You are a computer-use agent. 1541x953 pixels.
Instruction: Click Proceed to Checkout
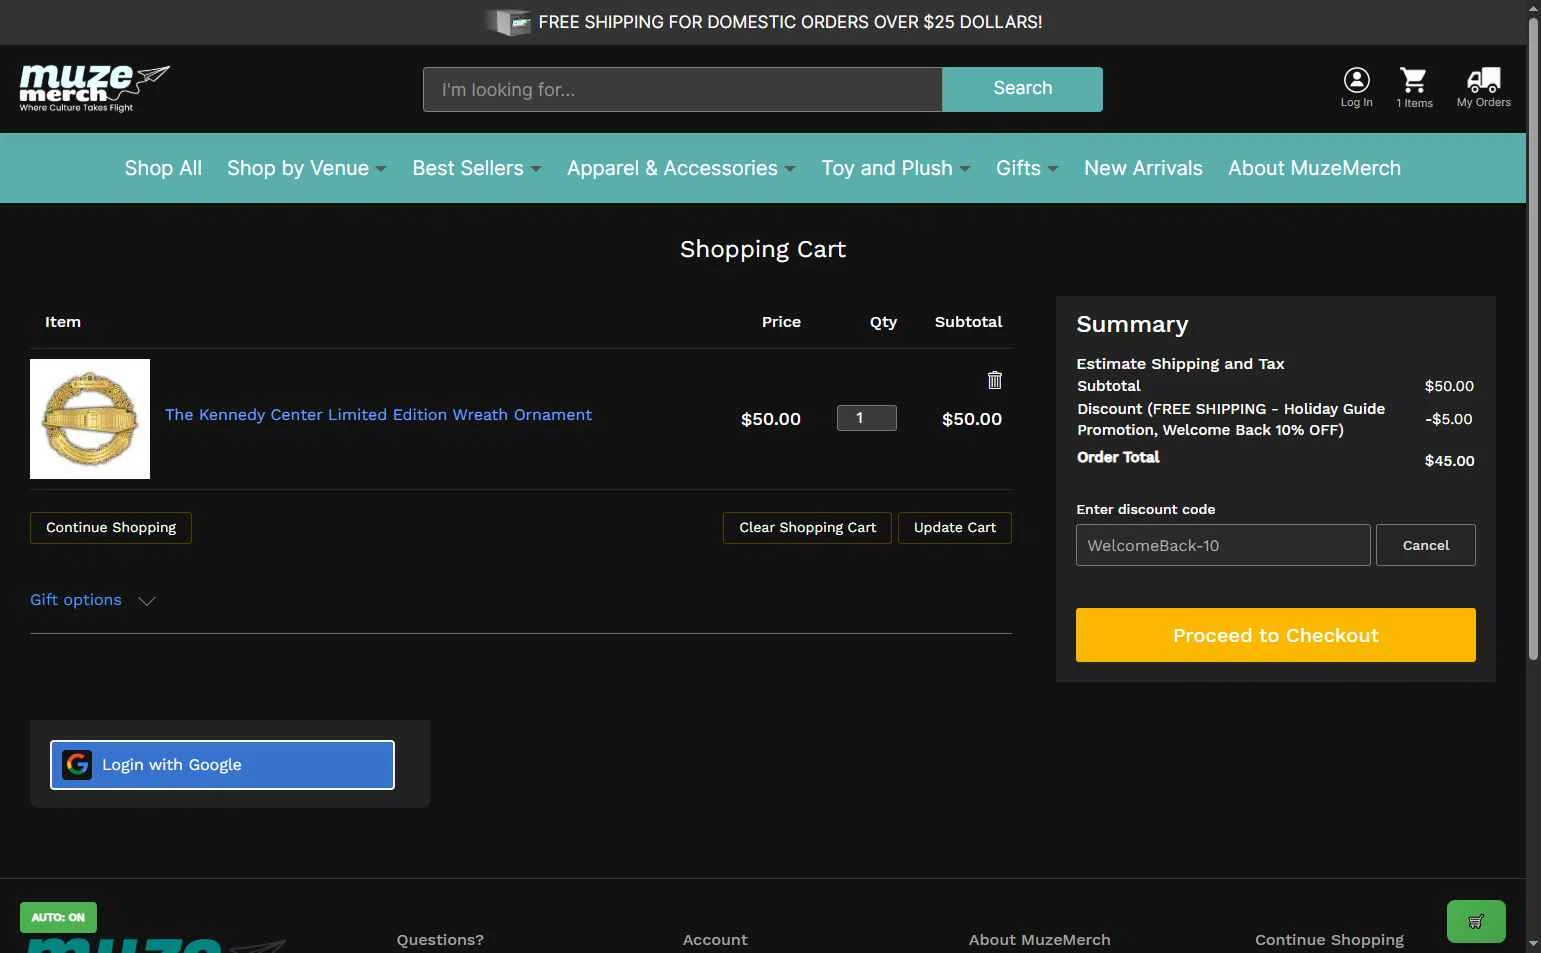pos(1275,635)
